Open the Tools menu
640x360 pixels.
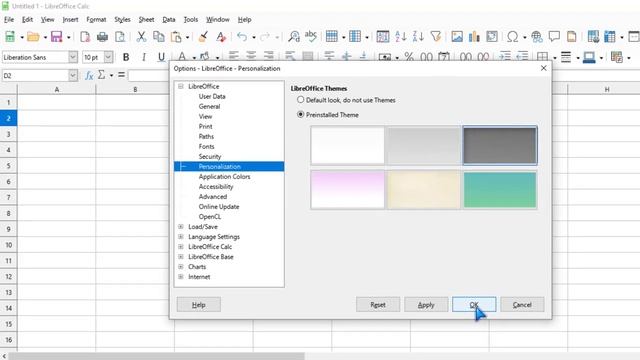pyautogui.click(x=191, y=20)
